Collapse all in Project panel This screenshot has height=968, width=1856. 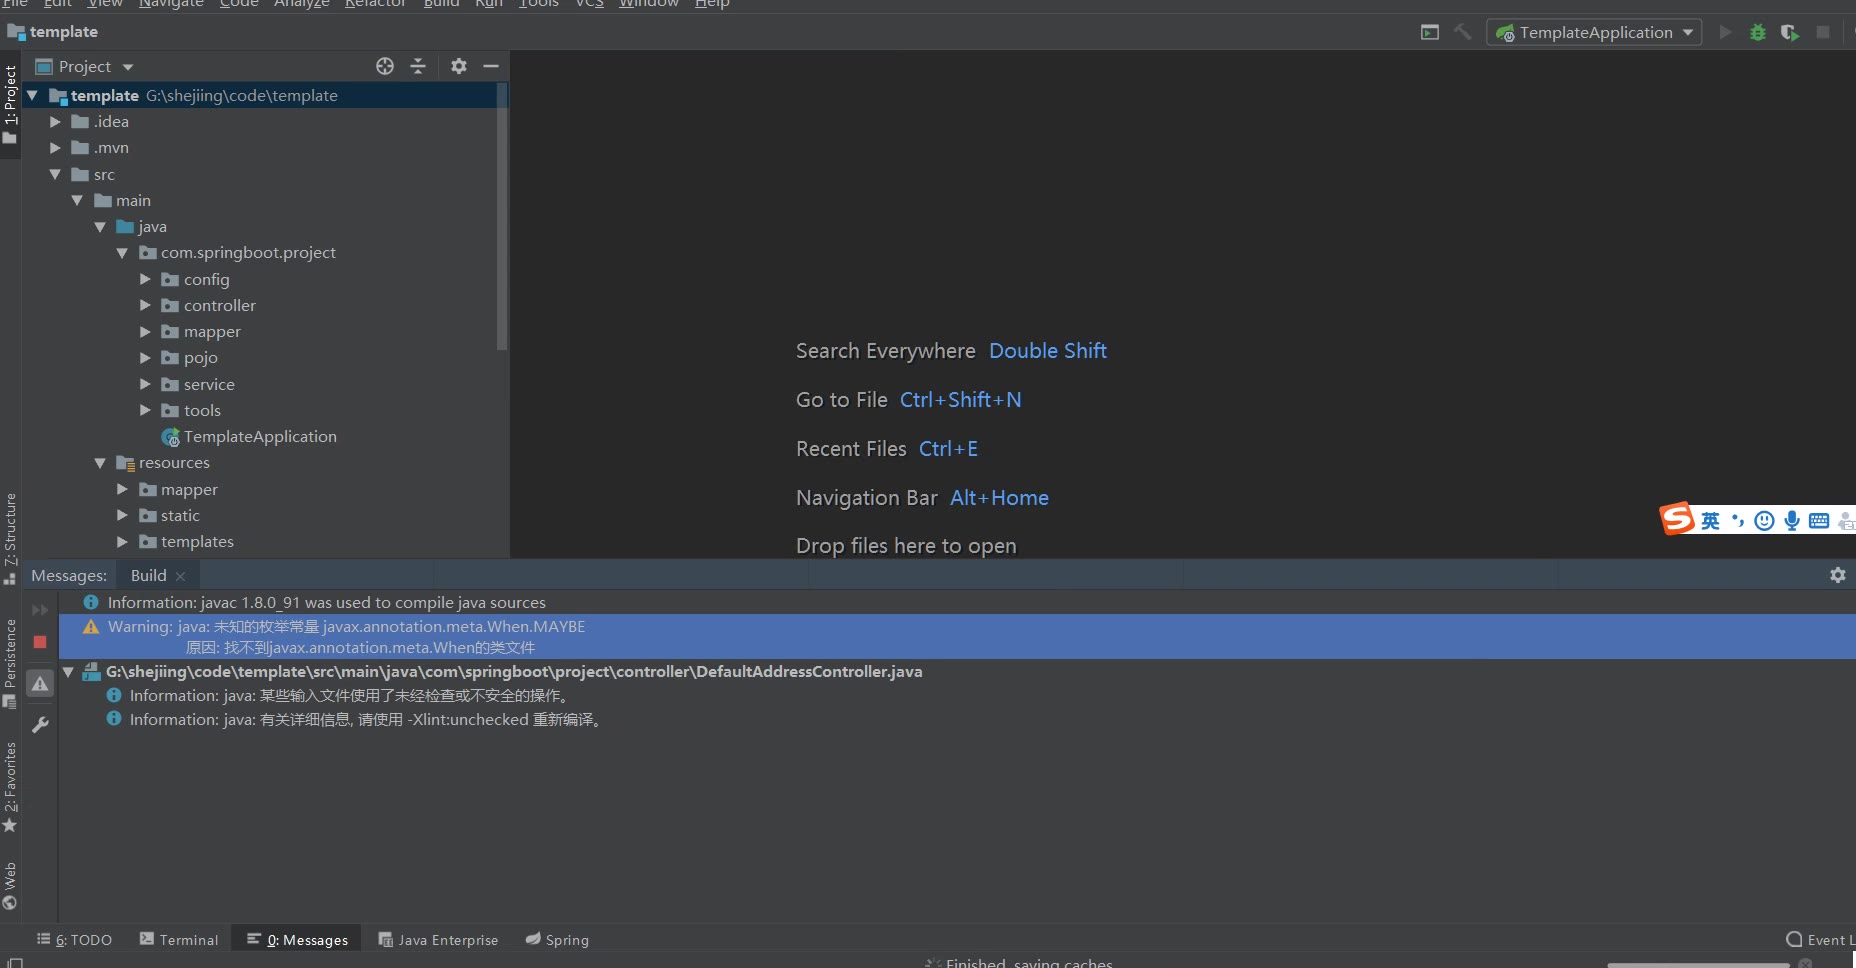pos(418,66)
